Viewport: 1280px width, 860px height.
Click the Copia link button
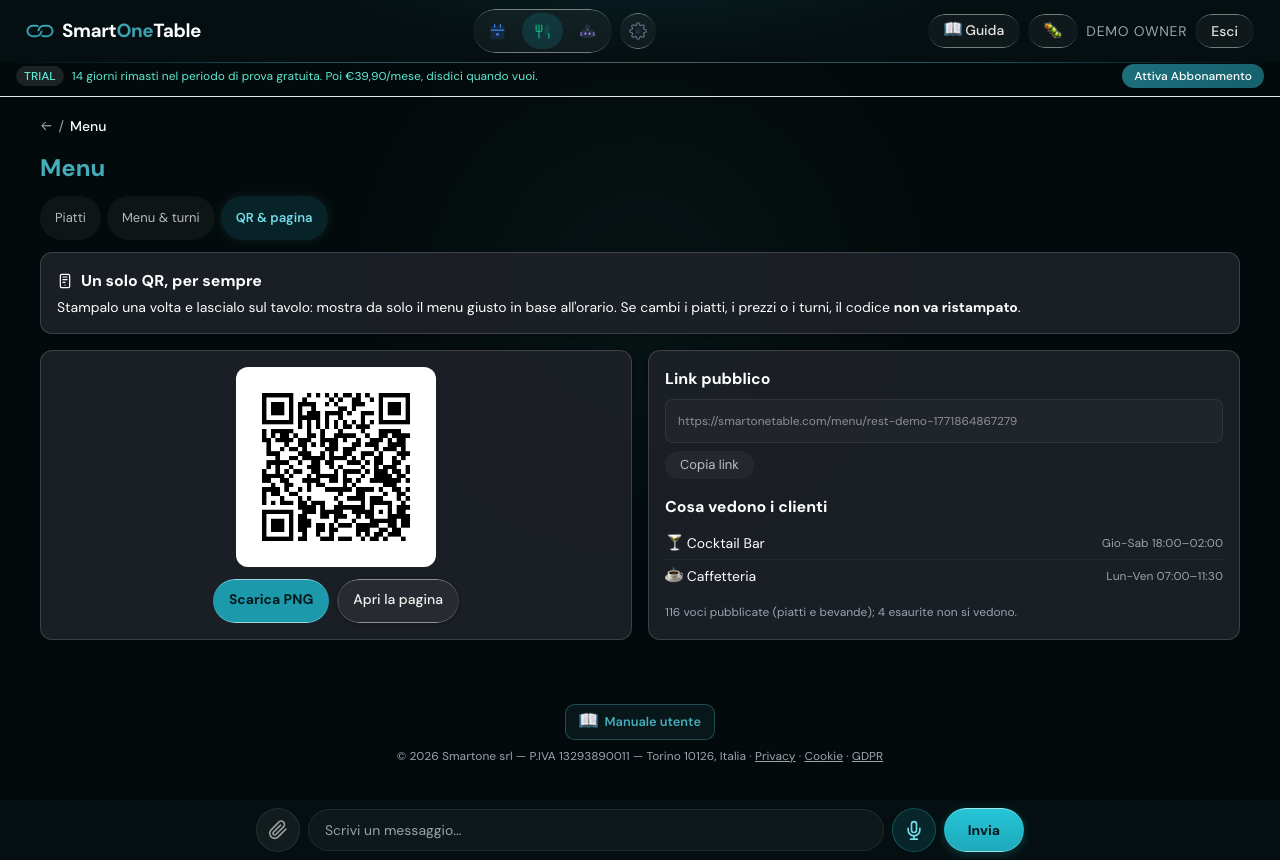(709, 465)
